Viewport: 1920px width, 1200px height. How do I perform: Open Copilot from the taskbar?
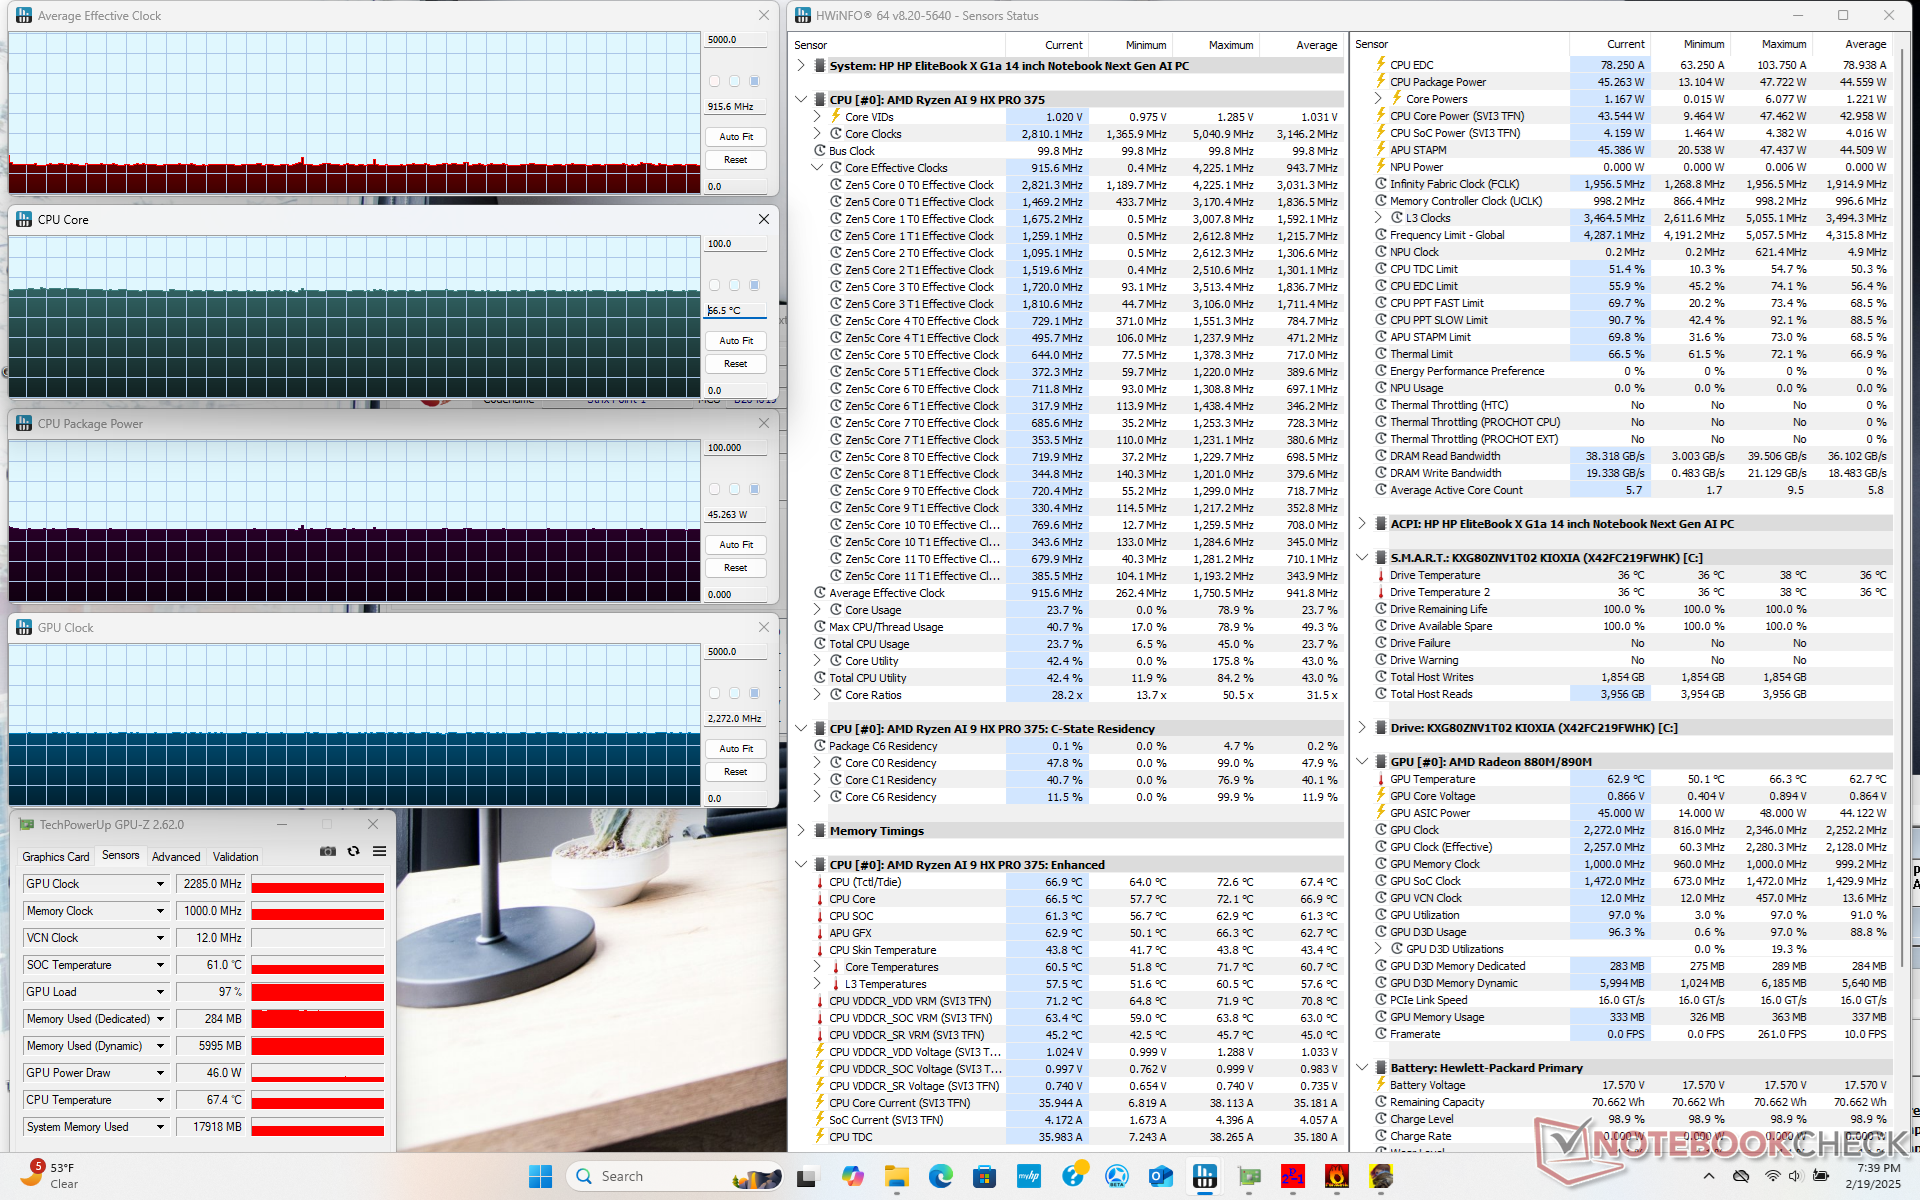(852, 1176)
